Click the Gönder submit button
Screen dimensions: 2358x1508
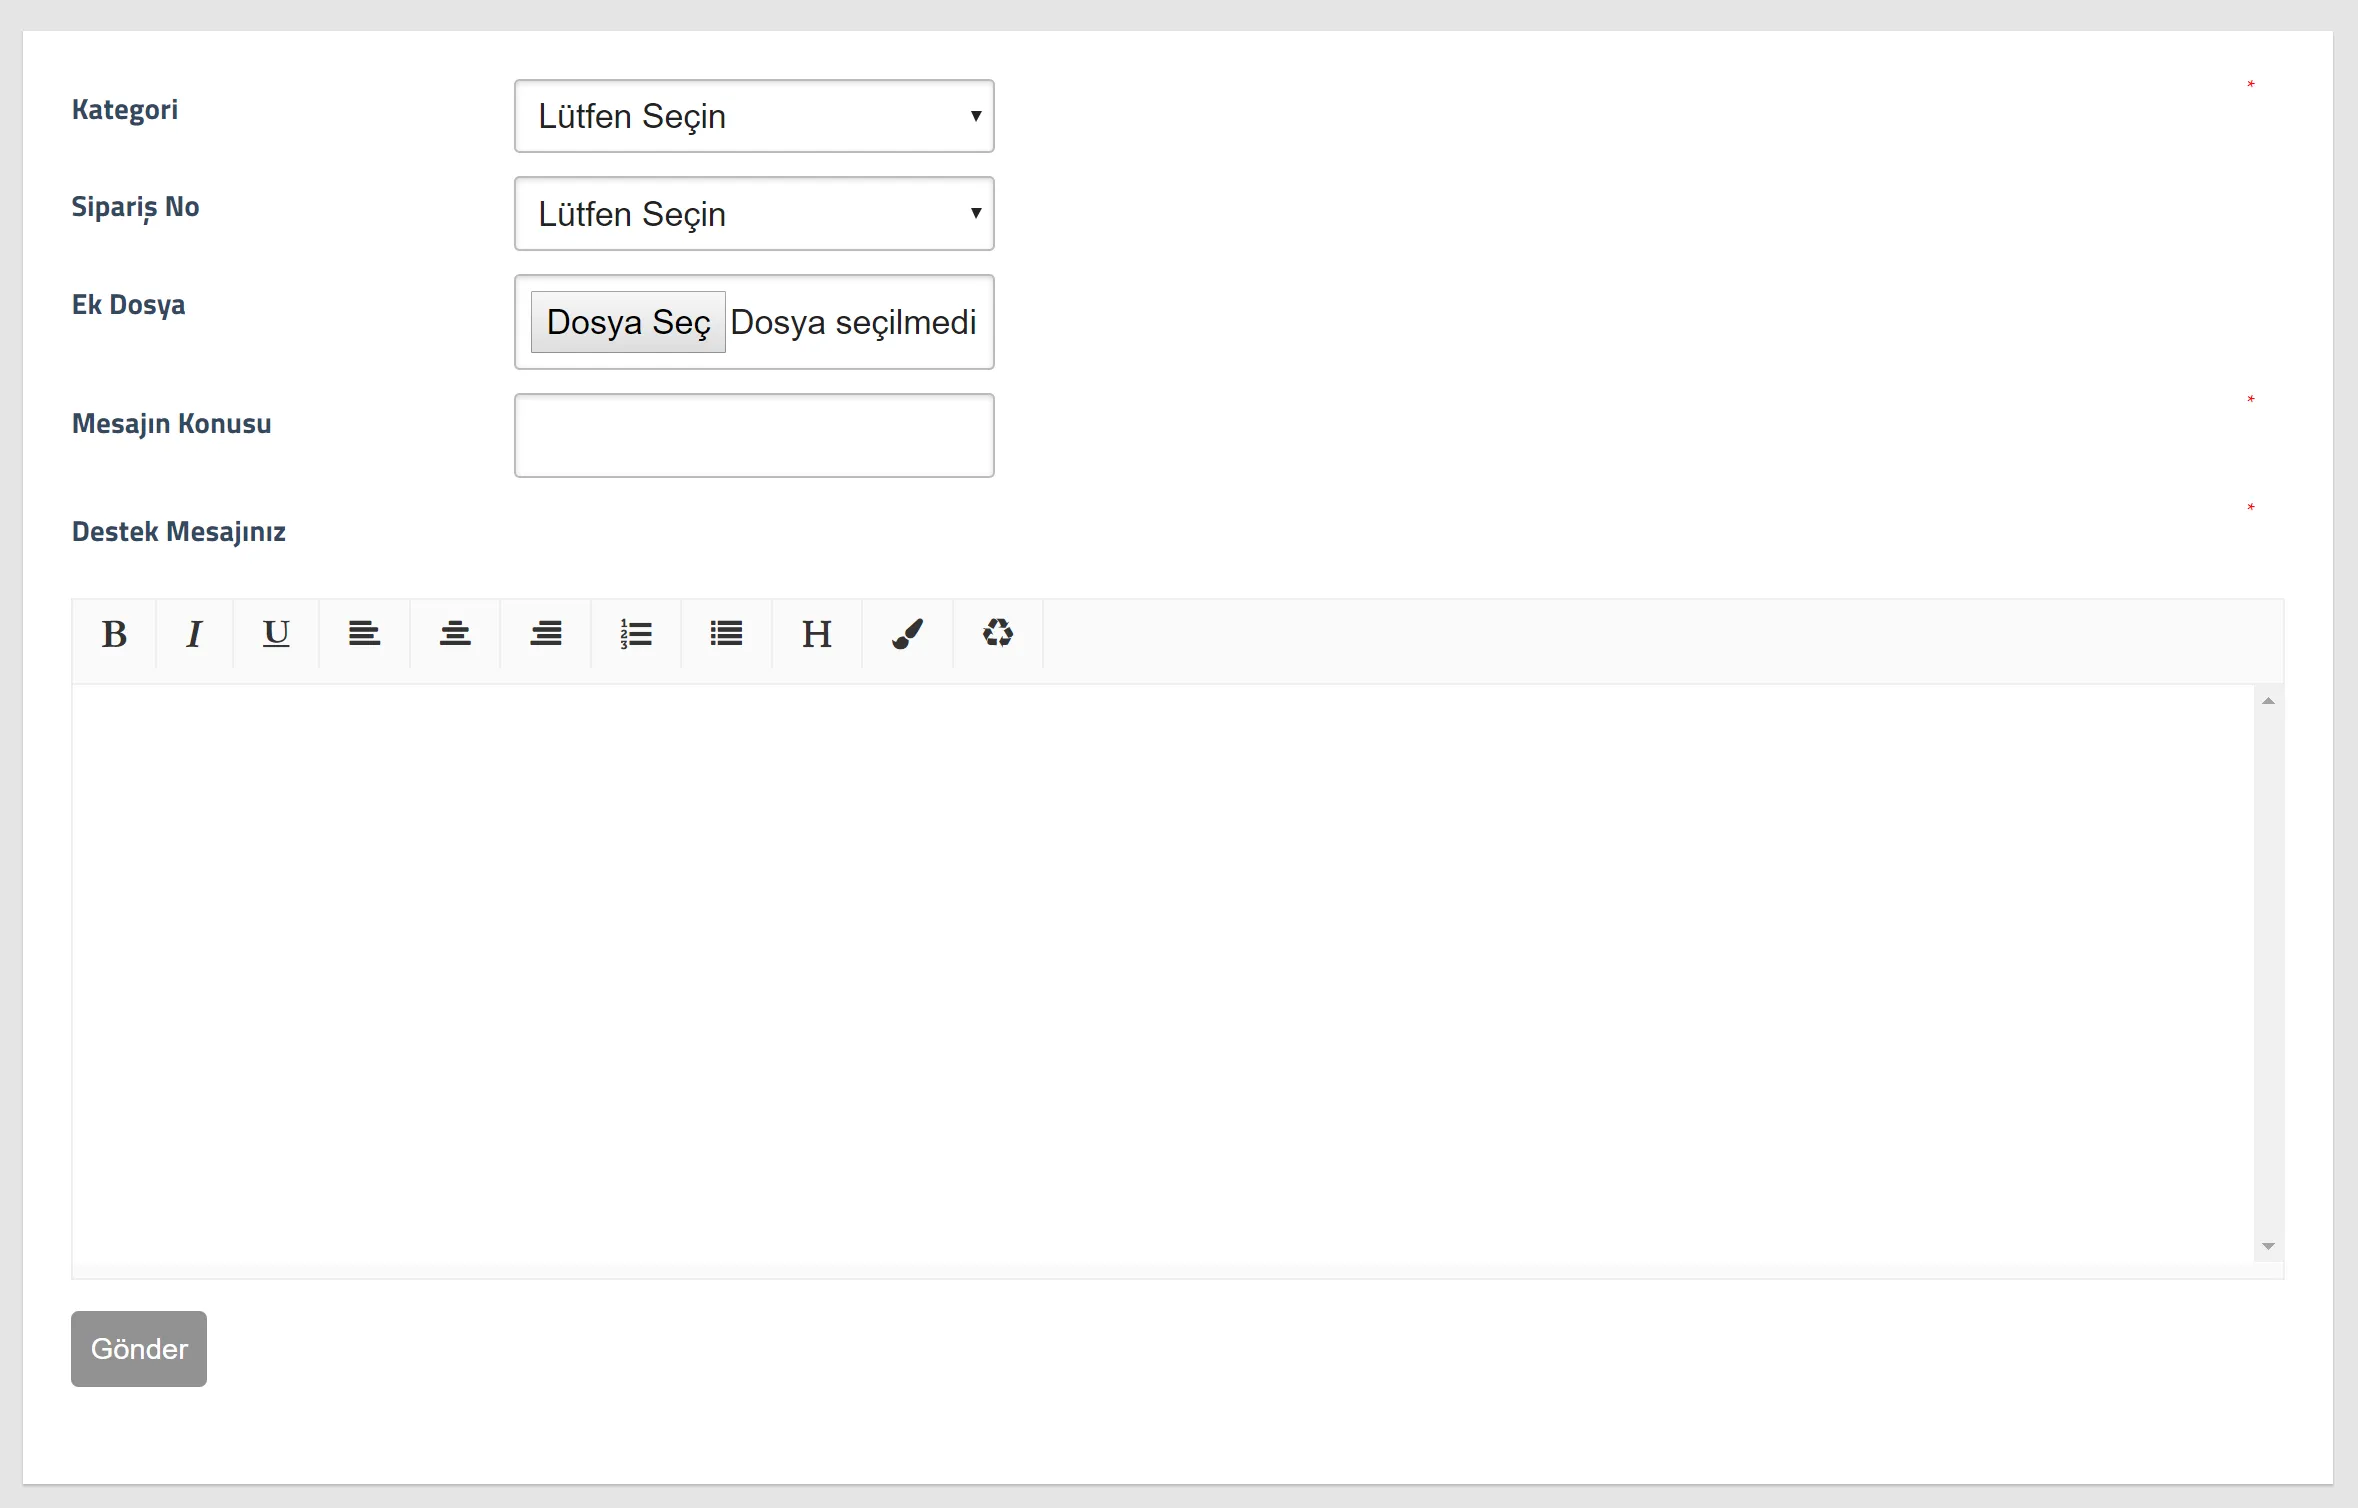pyautogui.click(x=139, y=1349)
